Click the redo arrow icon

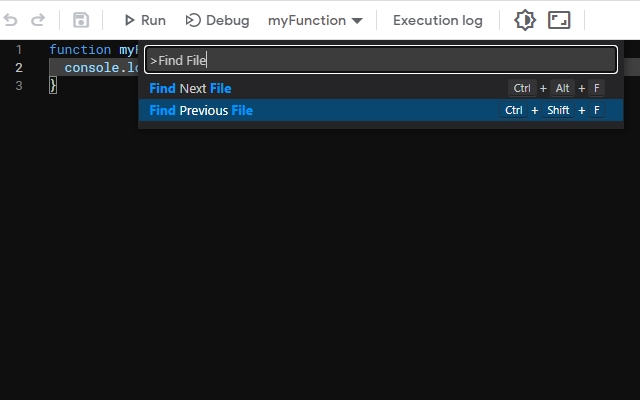click(38, 20)
